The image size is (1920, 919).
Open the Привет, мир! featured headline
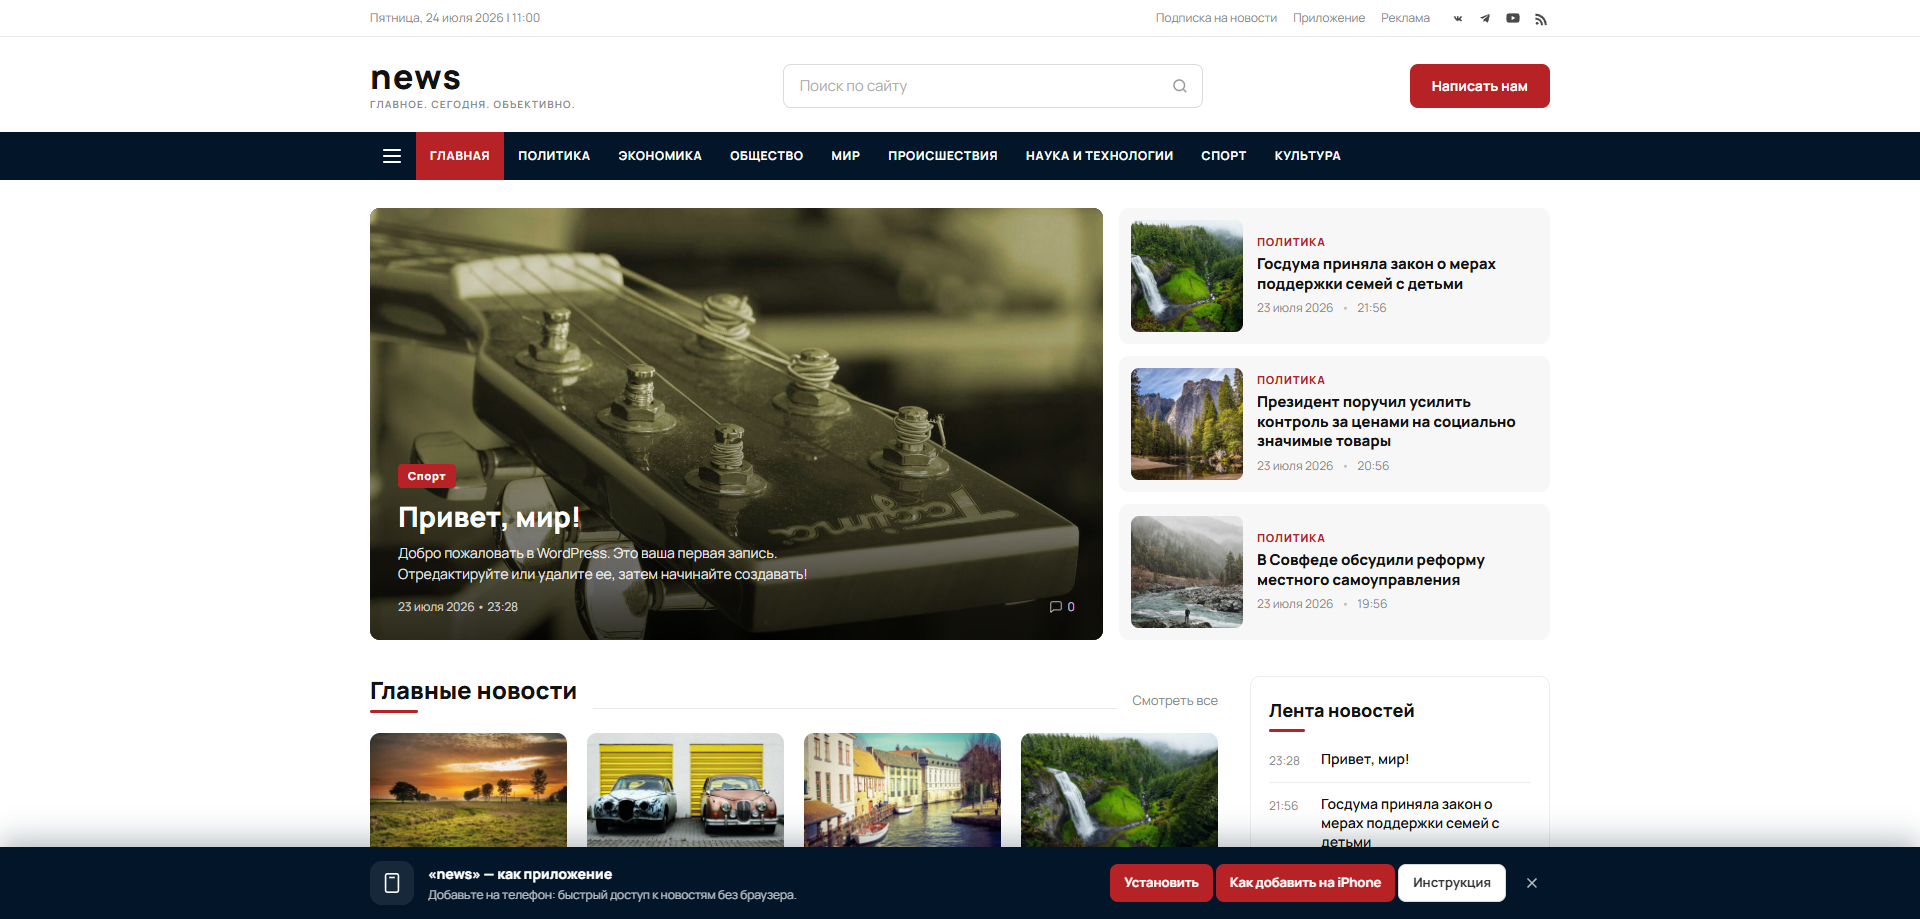click(489, 518)
